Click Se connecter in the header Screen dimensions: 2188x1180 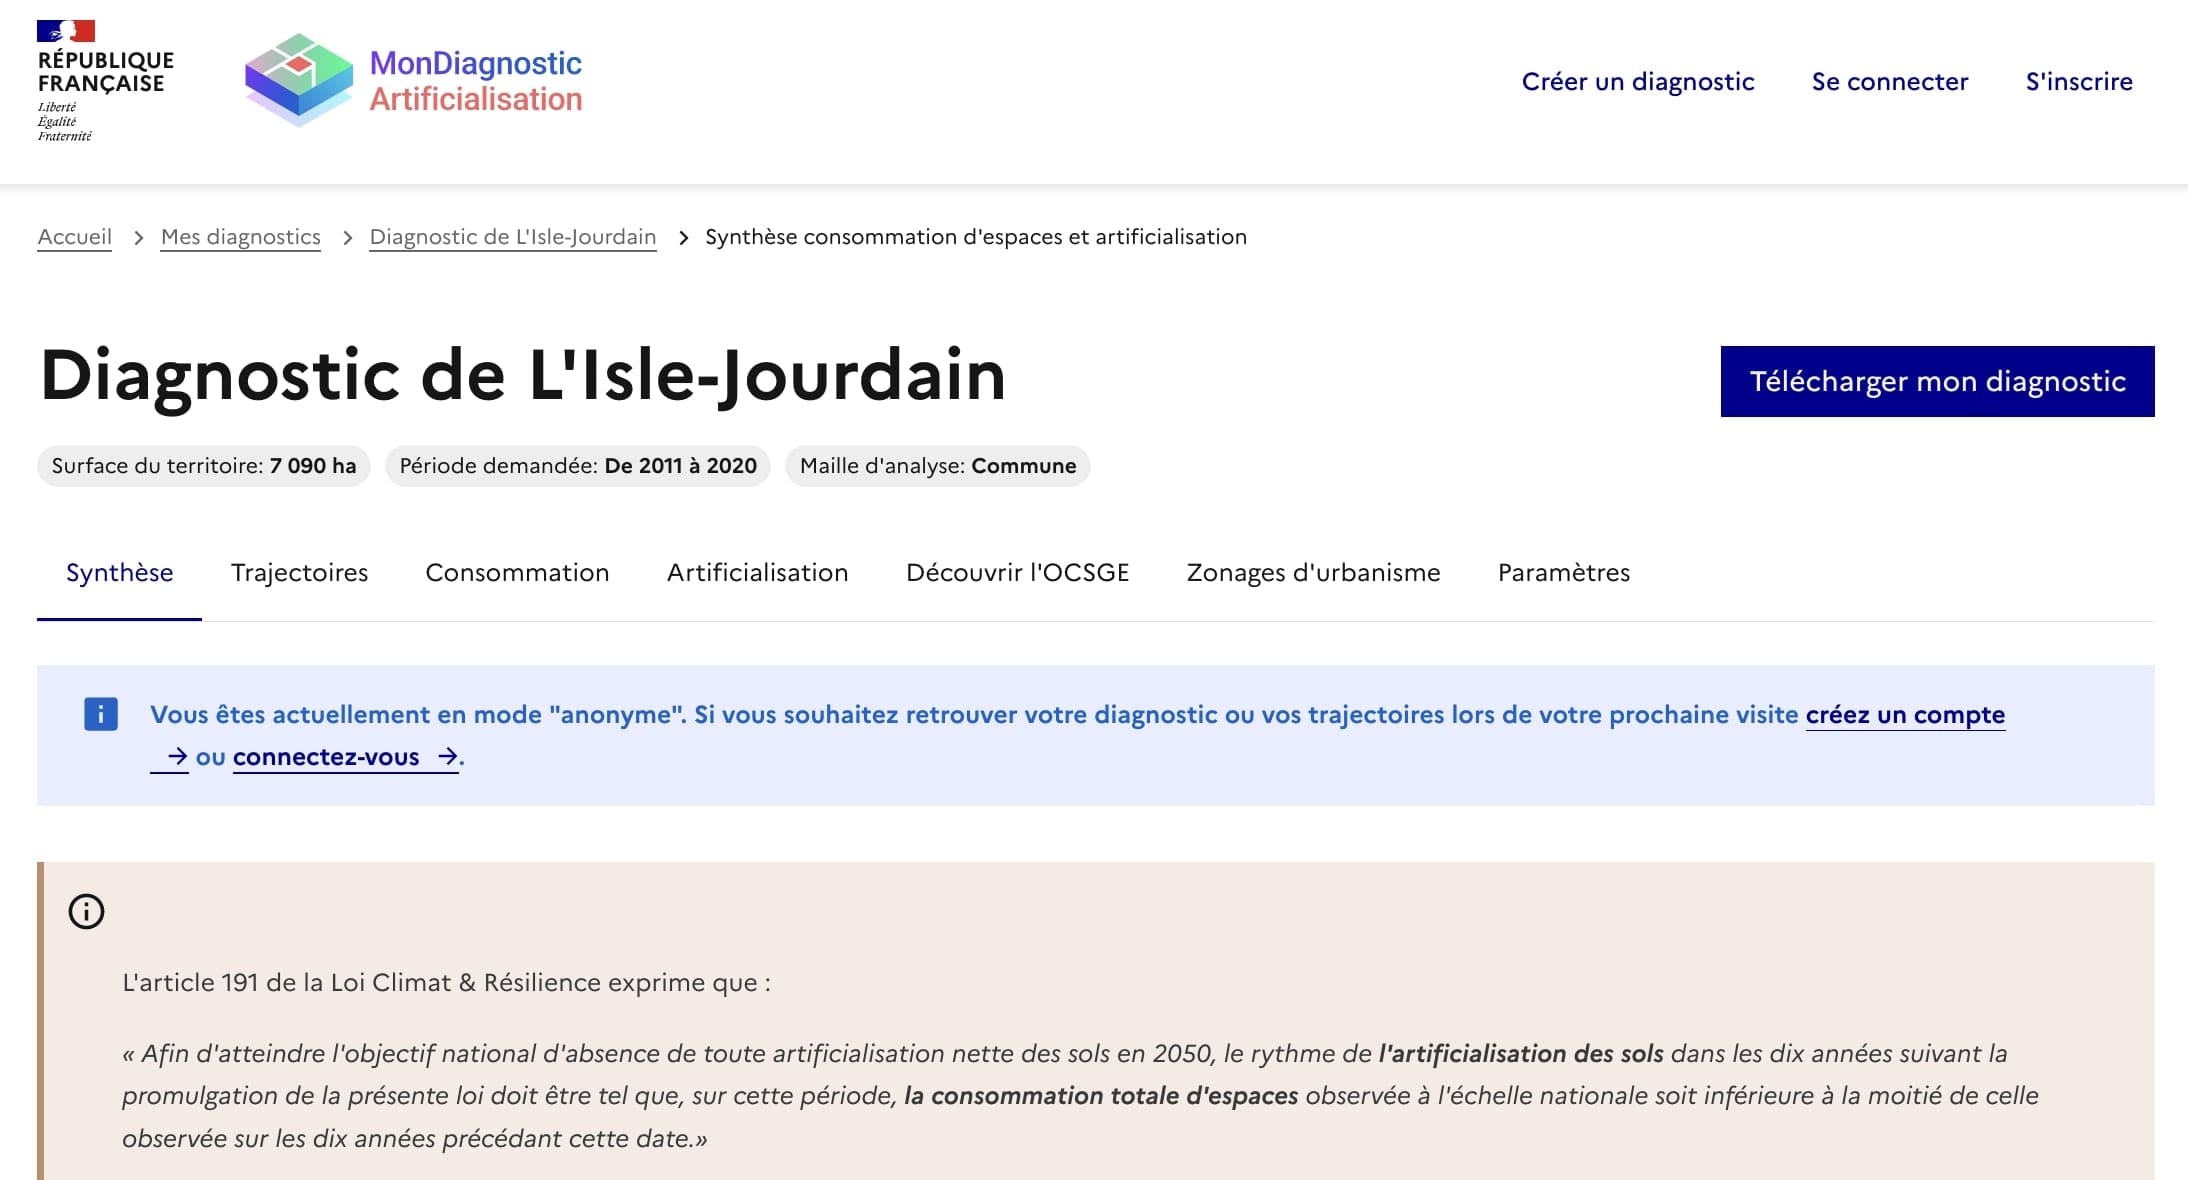[x=1890, y=81]
